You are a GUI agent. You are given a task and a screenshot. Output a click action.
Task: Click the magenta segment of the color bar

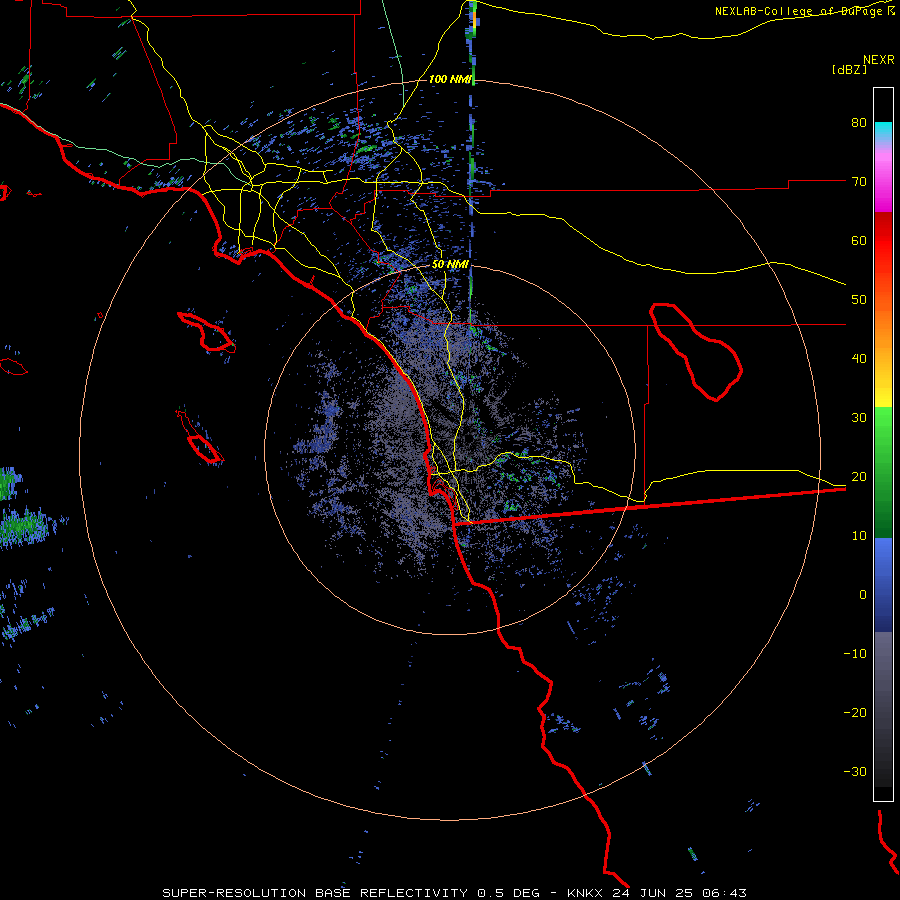pyautogui.click(x=883, y=181)
